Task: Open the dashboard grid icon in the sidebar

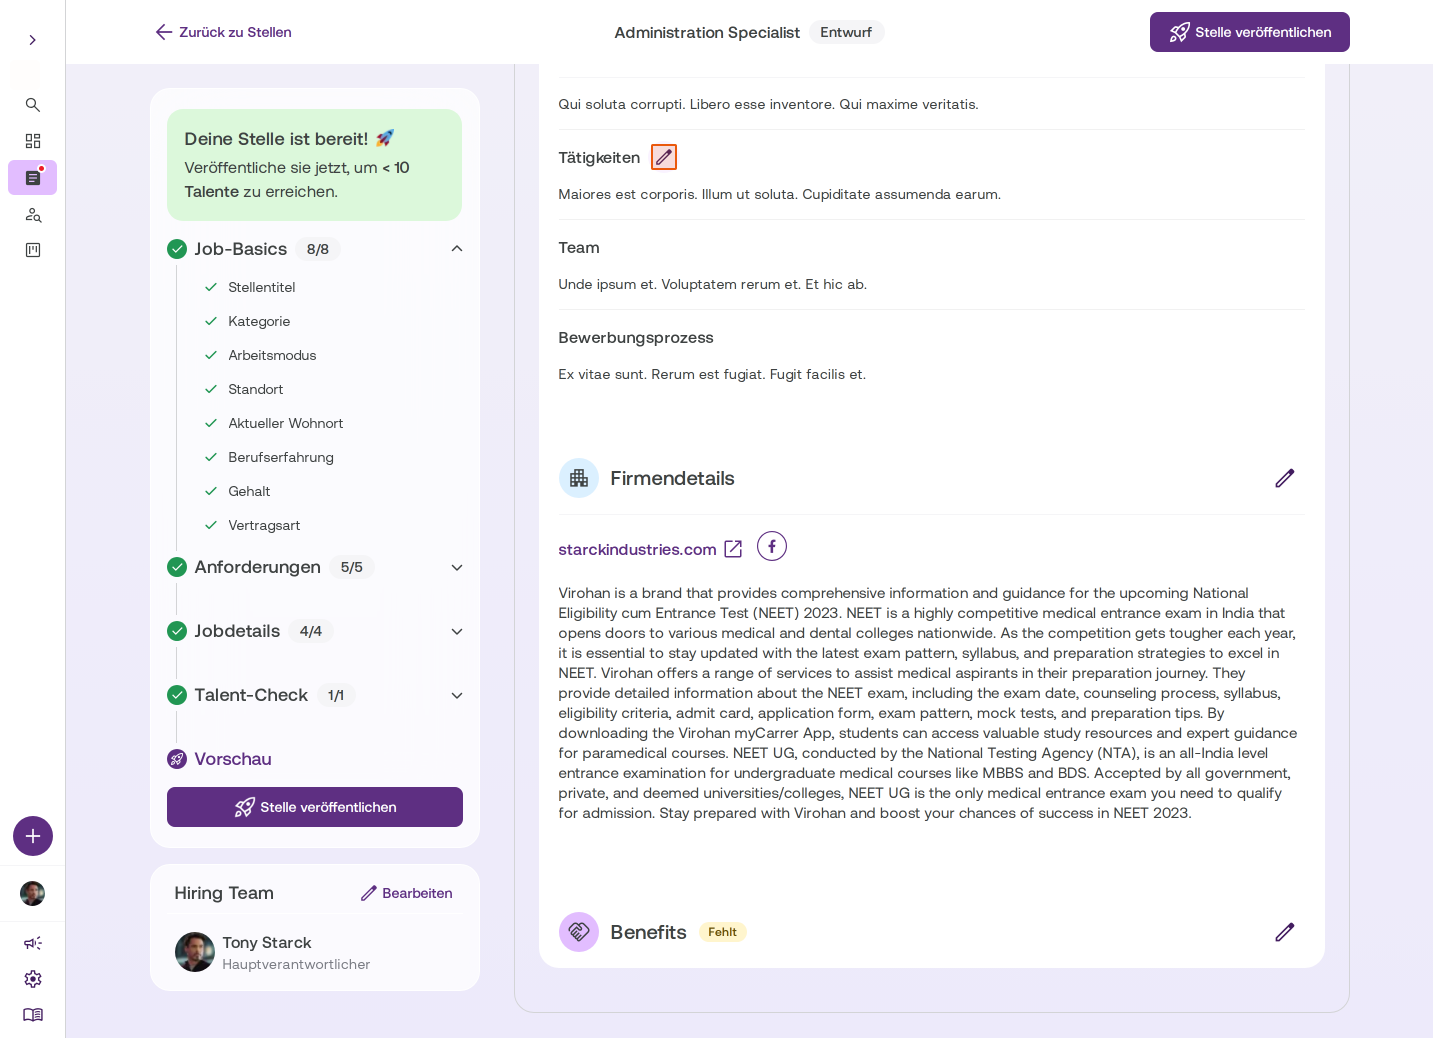Action: (x=33, y=141)
